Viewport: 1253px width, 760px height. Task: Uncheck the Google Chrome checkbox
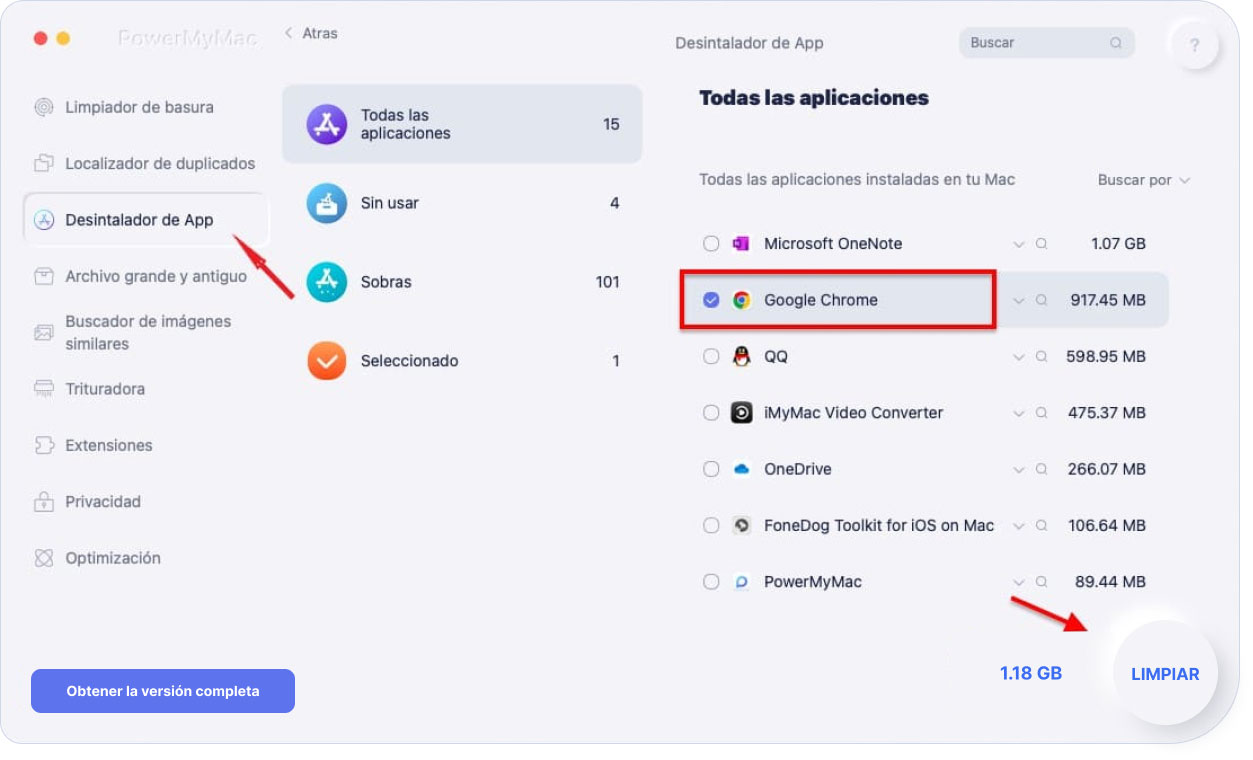pos(711,300)
